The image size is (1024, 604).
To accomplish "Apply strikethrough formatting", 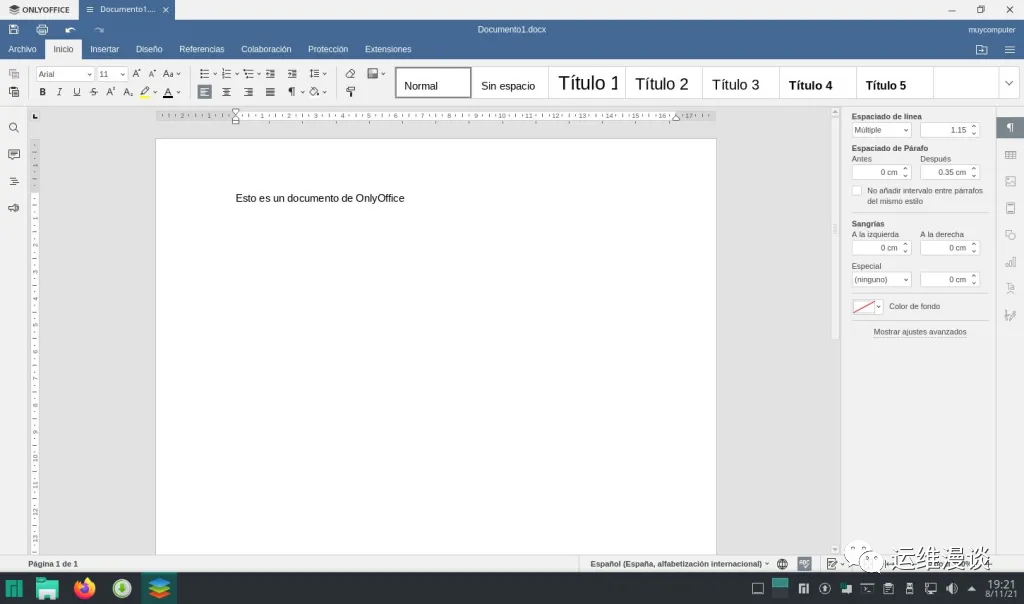I will coord(94,92).
